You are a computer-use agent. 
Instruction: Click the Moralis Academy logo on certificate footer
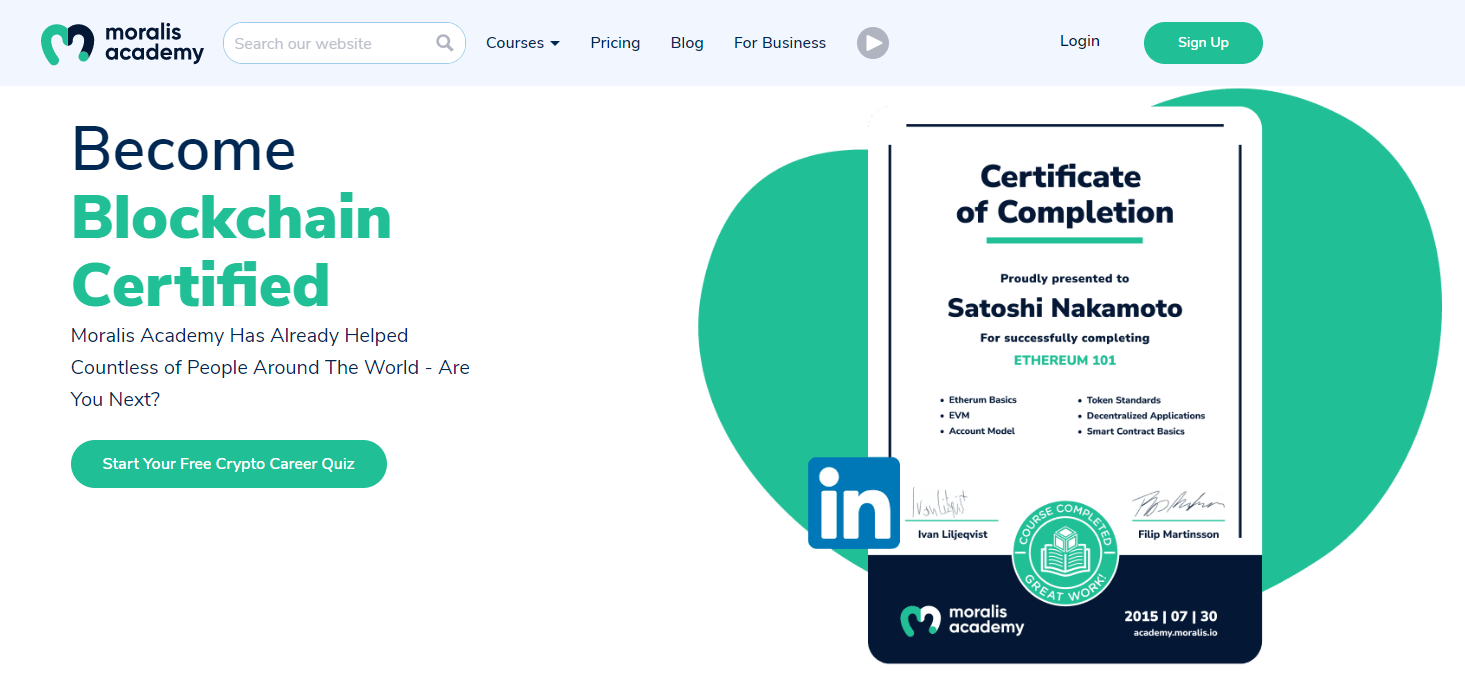click(x=962, y=620)
